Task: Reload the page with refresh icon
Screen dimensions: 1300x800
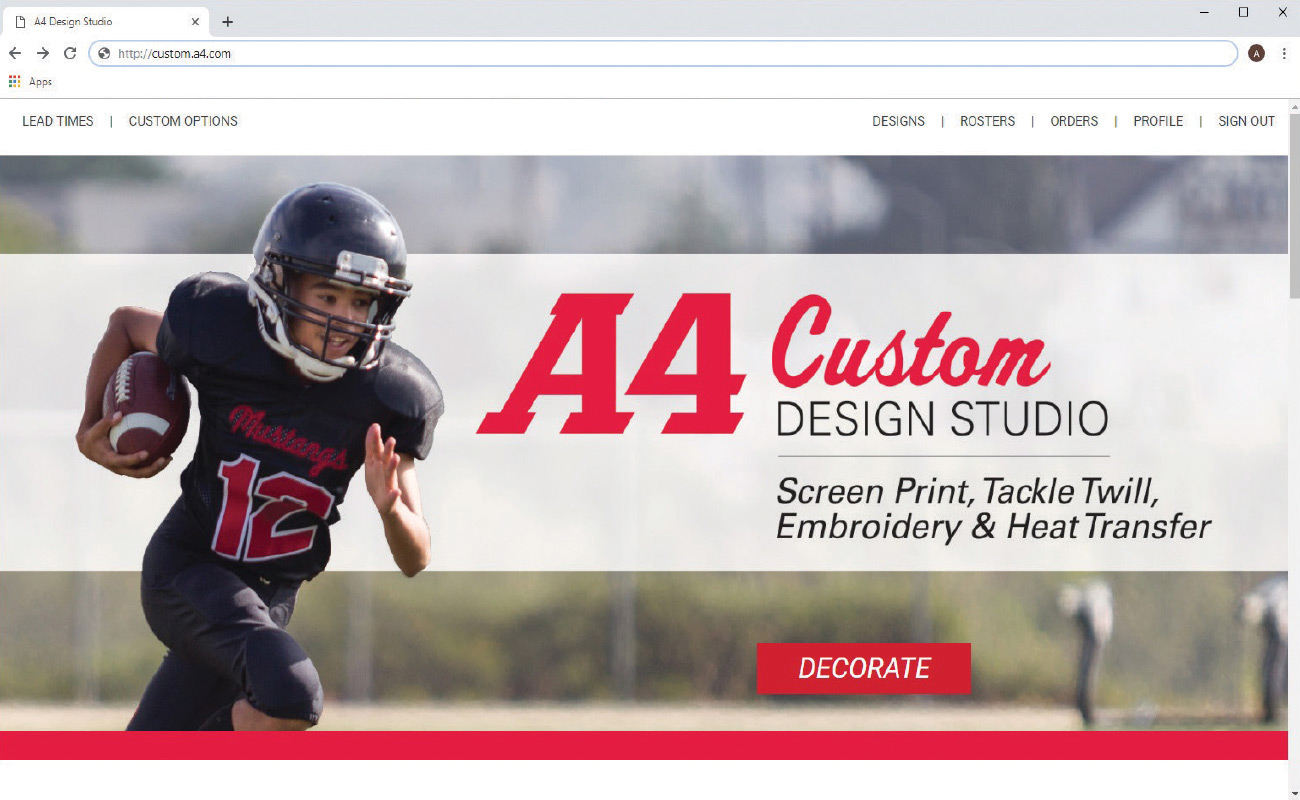Action: coord(70,54)
